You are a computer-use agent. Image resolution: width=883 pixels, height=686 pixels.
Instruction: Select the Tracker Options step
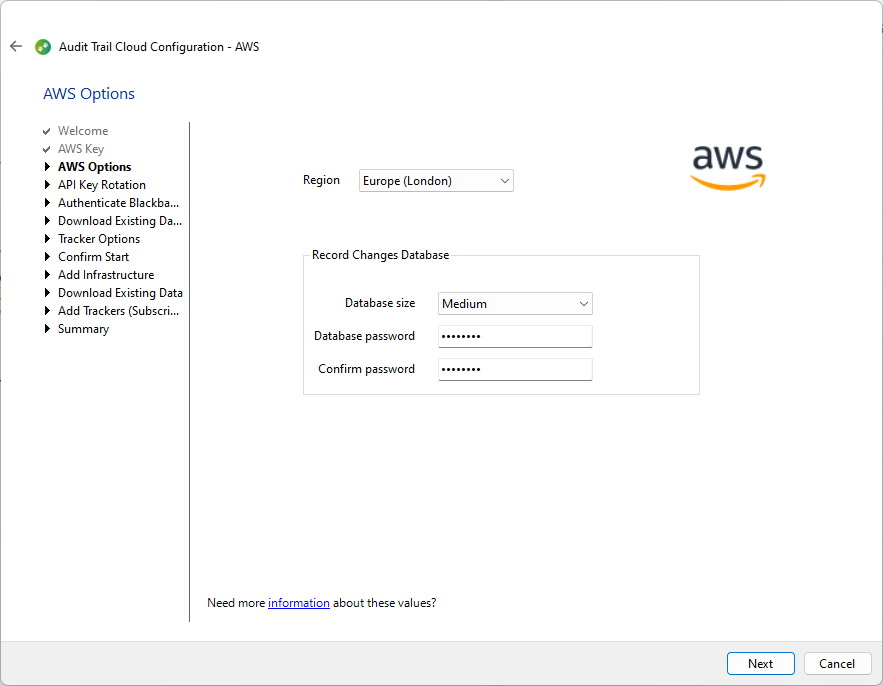click(99, 239)
